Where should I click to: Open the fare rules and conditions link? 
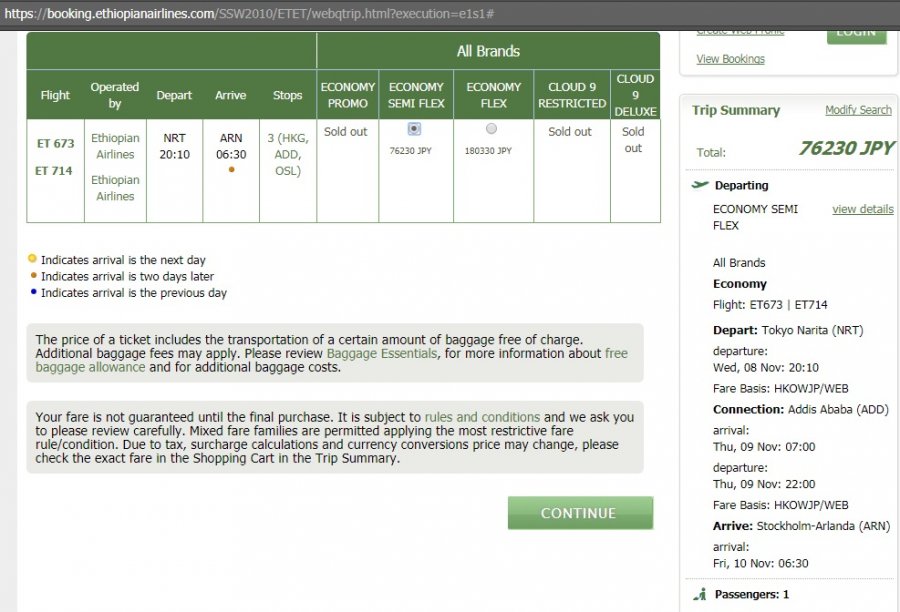(482, 417)
